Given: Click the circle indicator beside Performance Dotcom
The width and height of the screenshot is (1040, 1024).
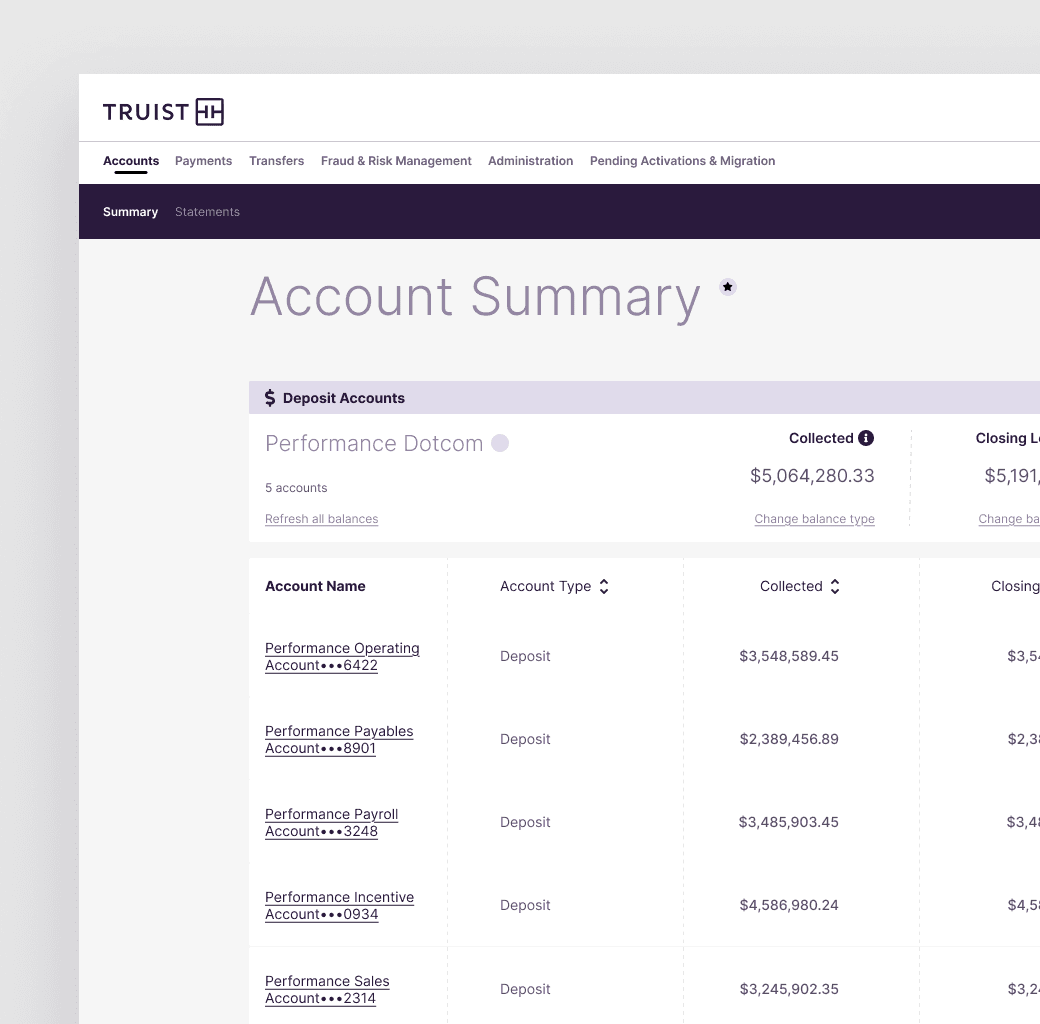Looking at the screenshot, I should coord(500,443).
